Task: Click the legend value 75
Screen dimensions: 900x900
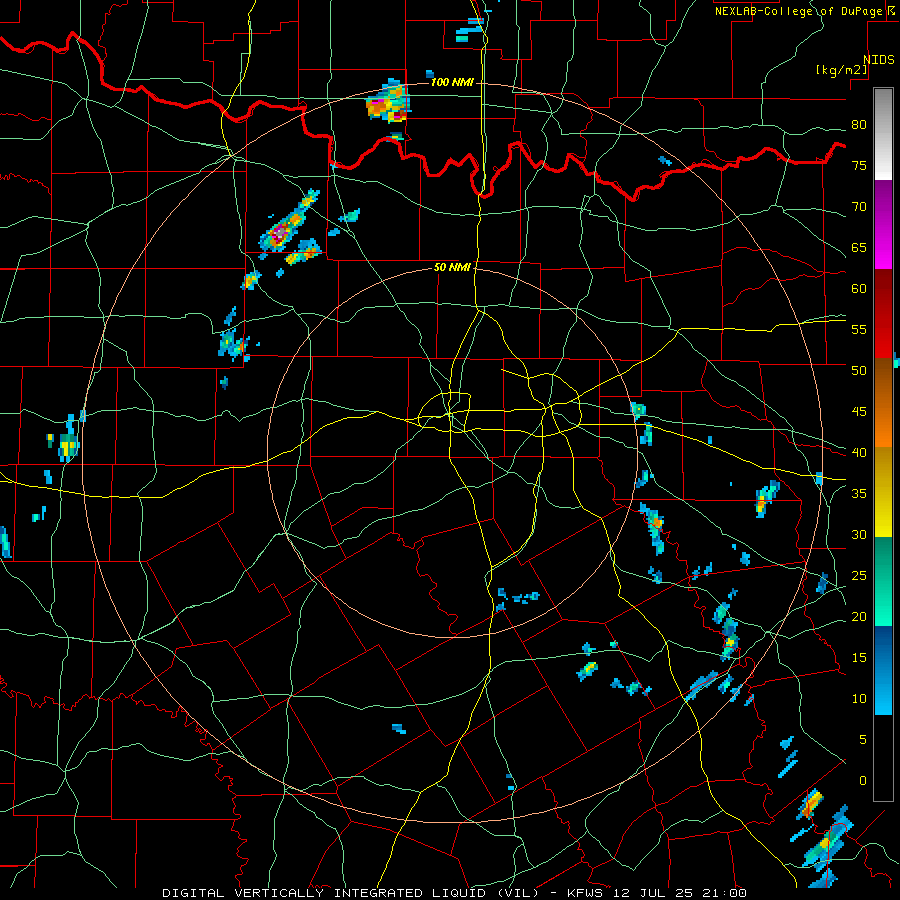Action: 859,165
